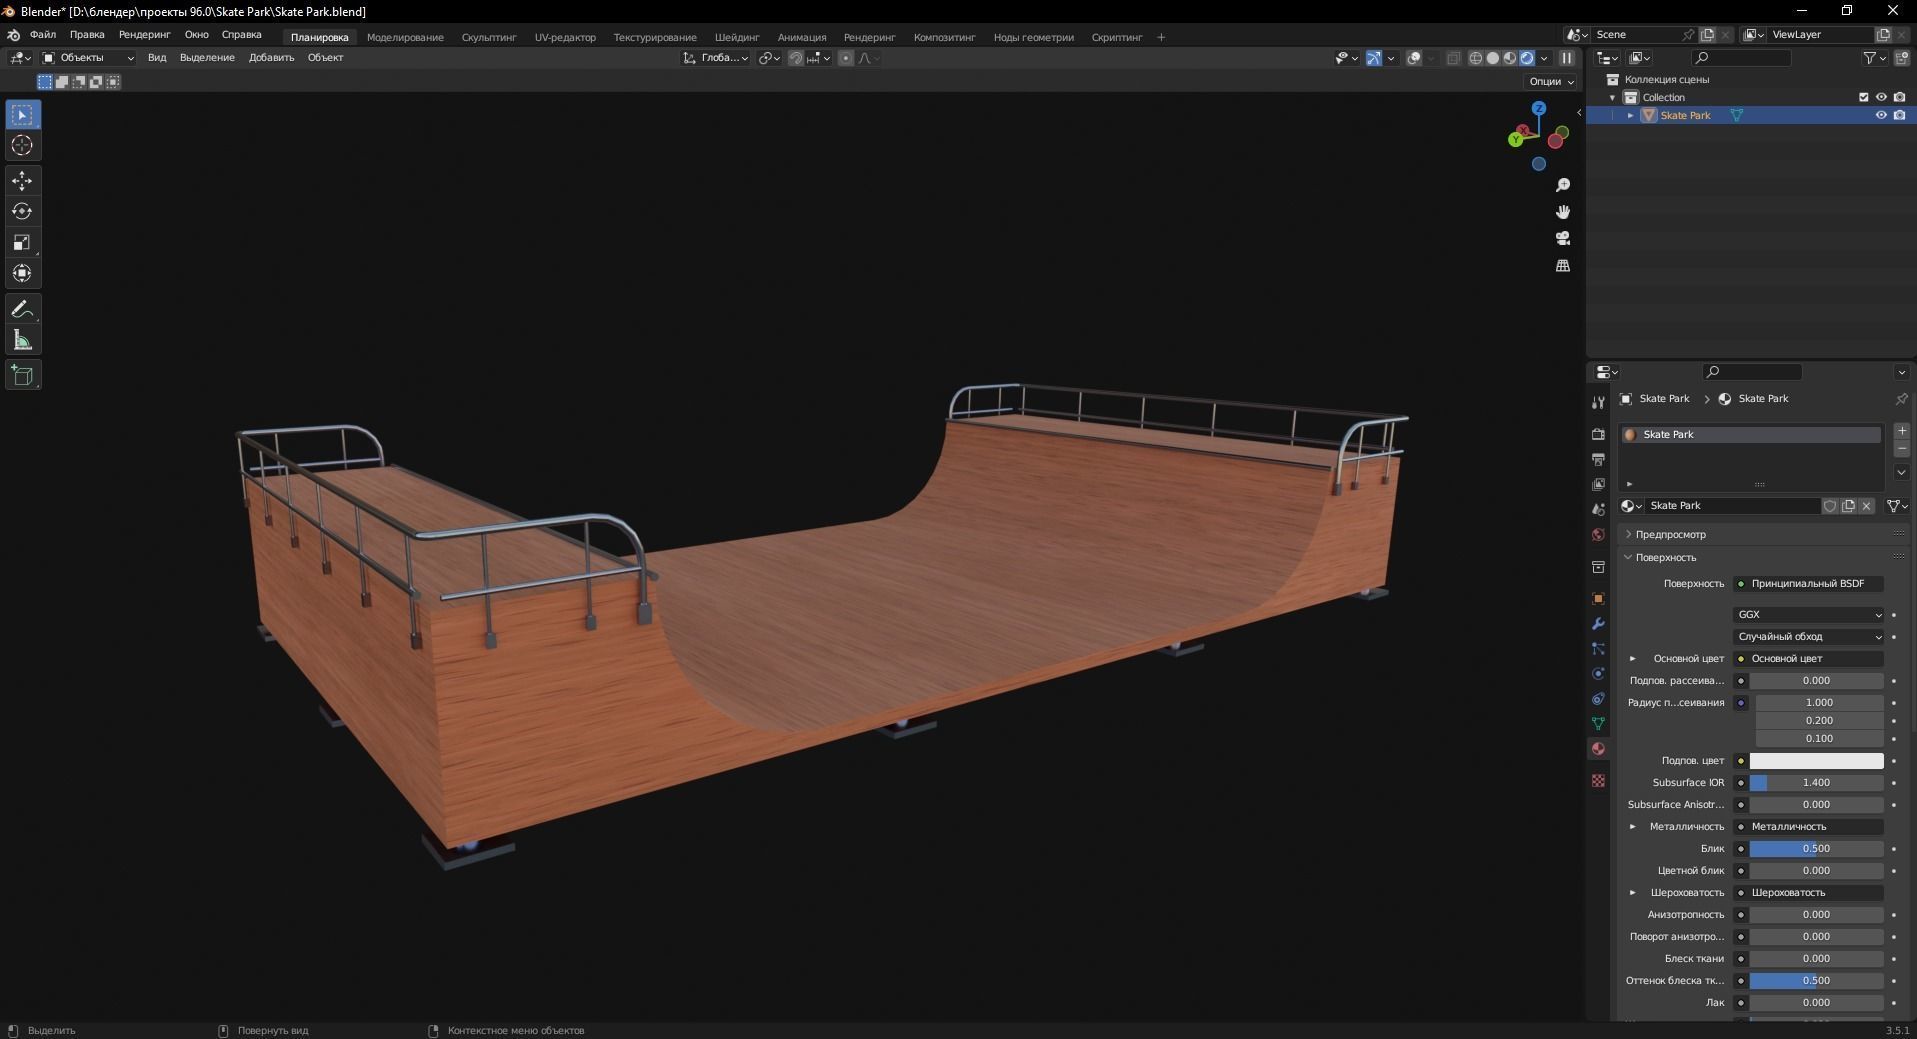
Task: Add a new workspace with plus
Action: coord(1161,37)
